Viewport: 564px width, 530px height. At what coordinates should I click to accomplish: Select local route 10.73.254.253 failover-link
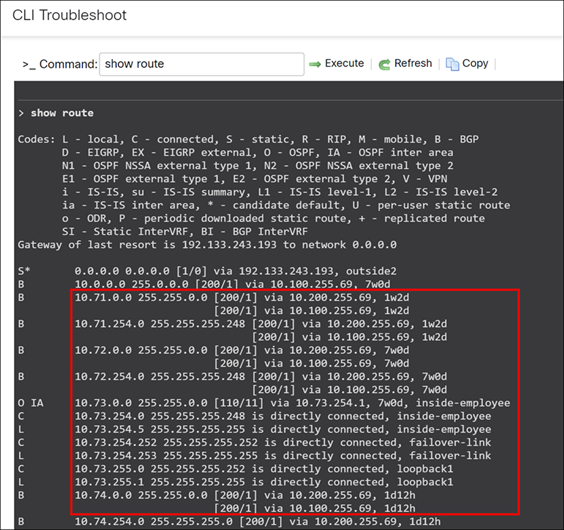pyautogui.click(x=255, y=456)
